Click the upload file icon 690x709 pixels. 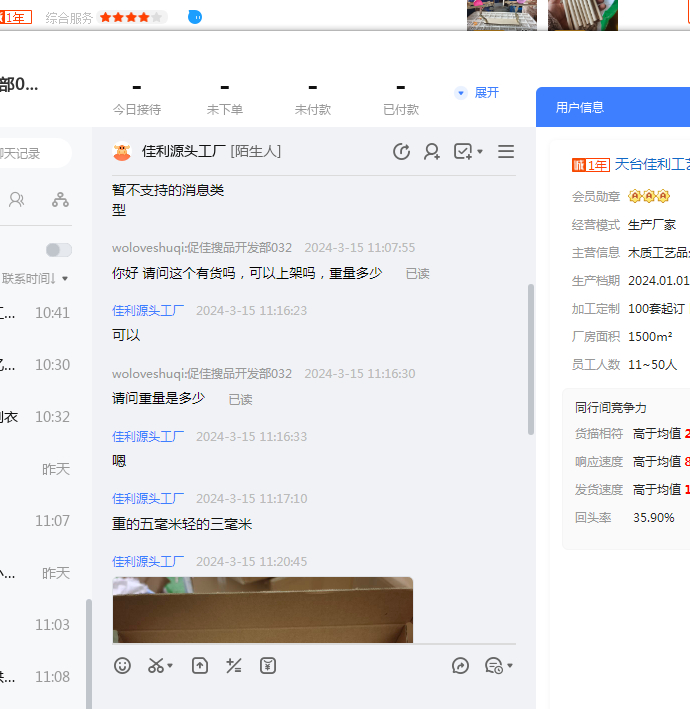tap(199, 665)
